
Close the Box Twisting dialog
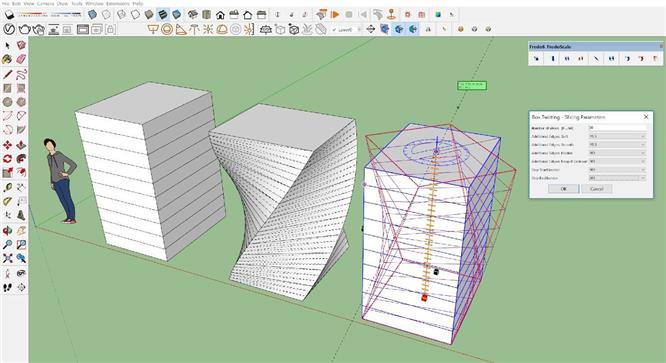point(646,116)
